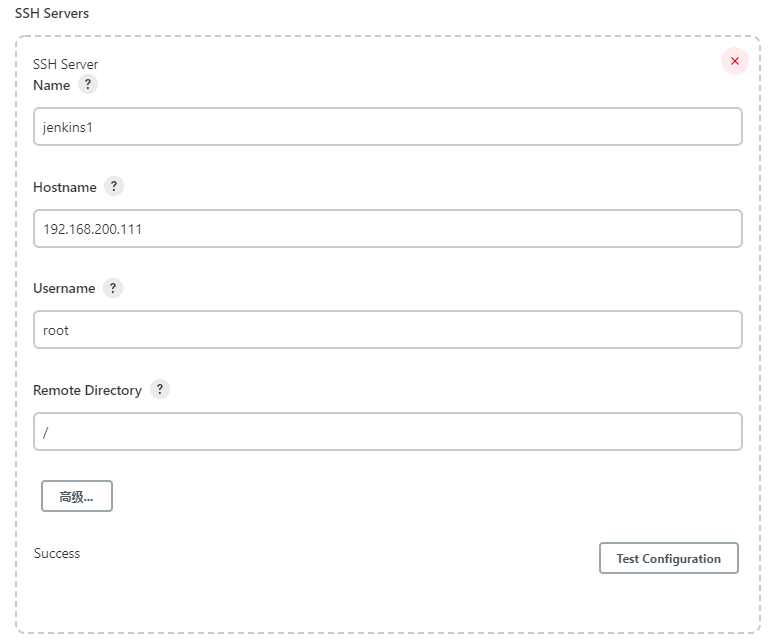This screenshot has height=642, width=776.
Task: Click the Remote Directory label
Action: [x=88, y=391]
